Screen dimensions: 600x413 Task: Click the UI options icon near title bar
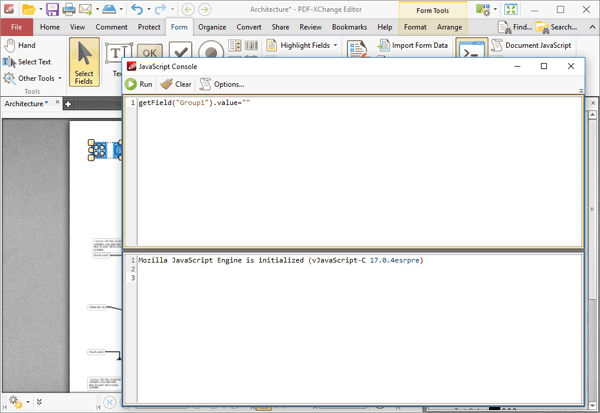[483, 10]
